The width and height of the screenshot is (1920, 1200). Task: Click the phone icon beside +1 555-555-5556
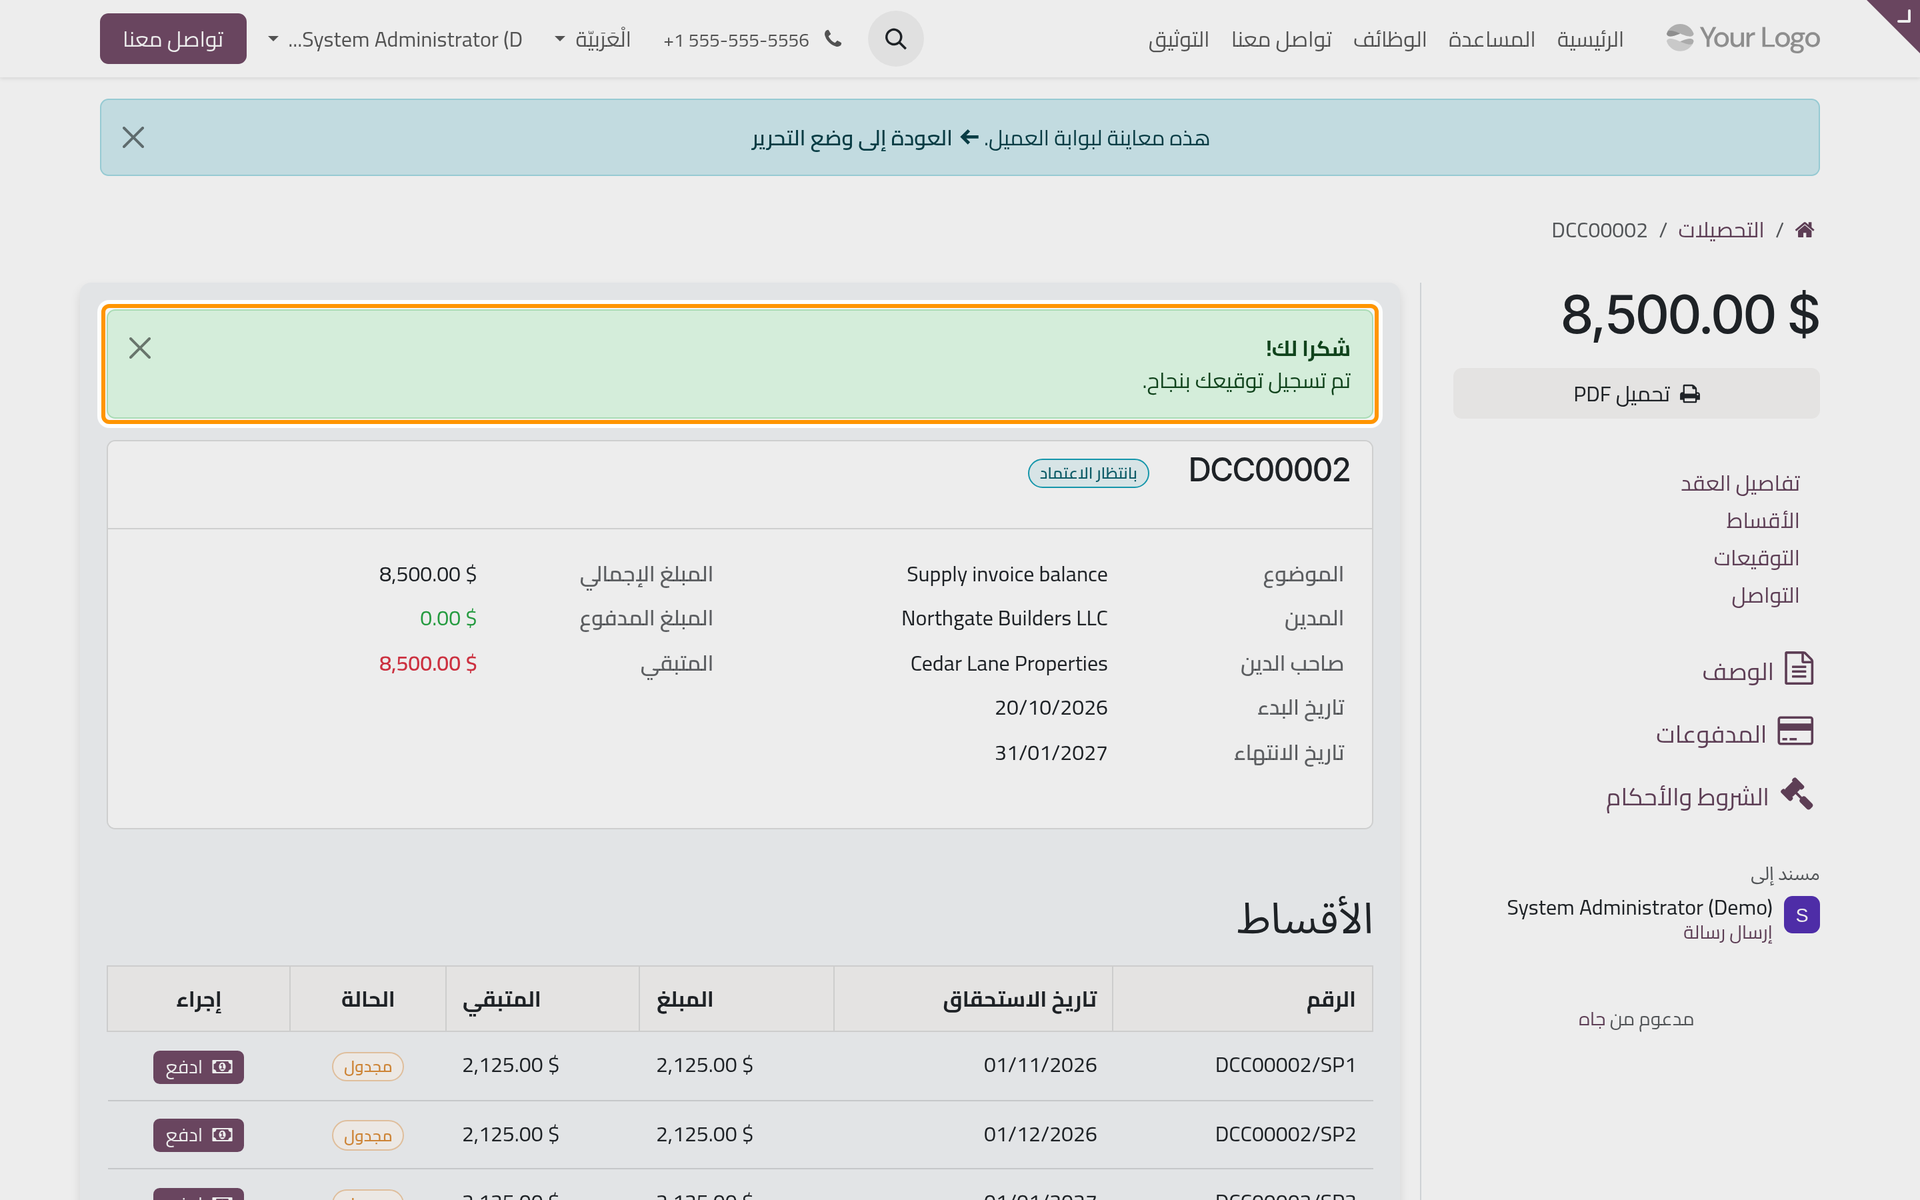pos(833,39)
